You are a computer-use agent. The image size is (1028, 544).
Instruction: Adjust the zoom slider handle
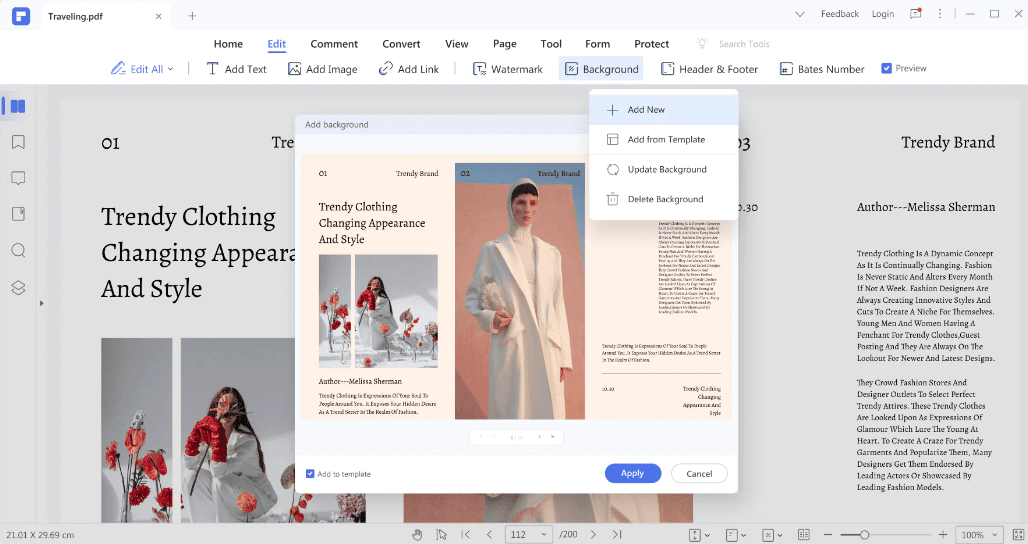coord(865,535)
